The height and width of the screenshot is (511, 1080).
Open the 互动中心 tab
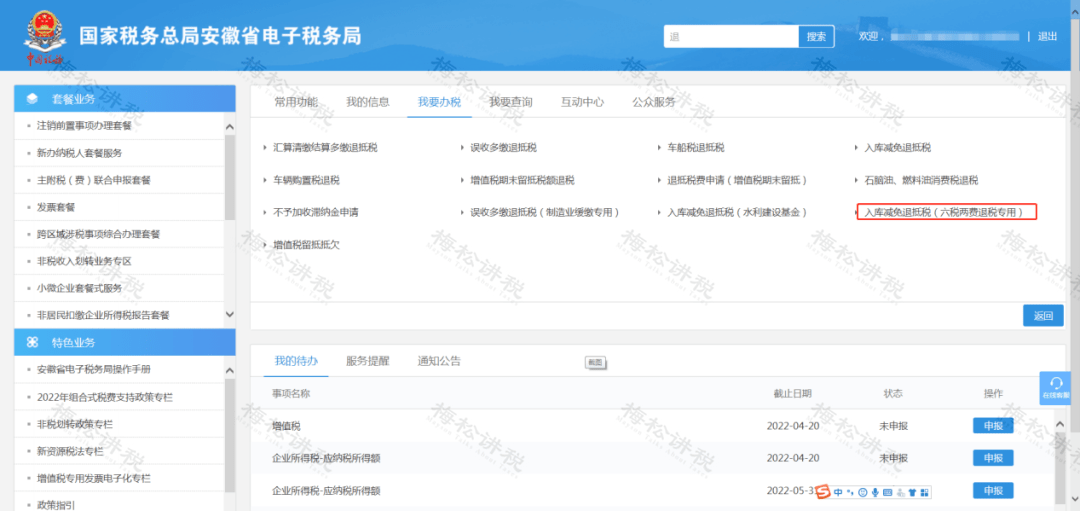tap(582, 102)
